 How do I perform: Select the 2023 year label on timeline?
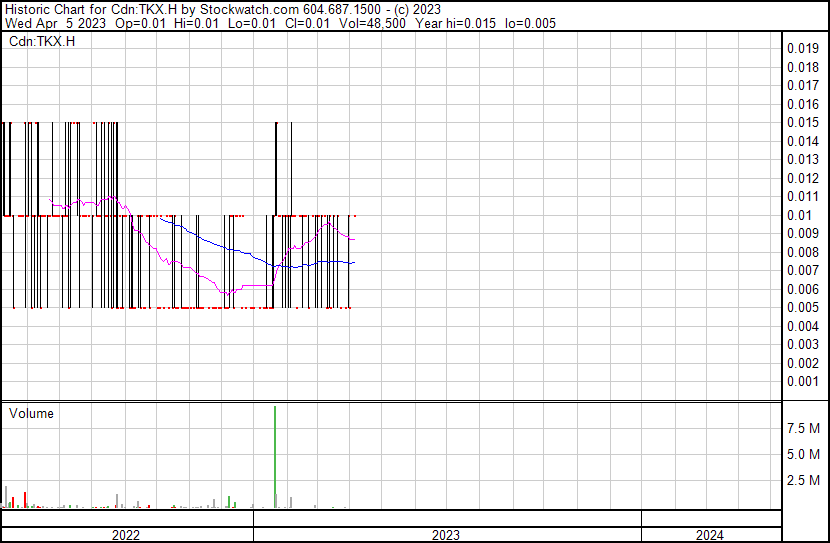(446, 535)
